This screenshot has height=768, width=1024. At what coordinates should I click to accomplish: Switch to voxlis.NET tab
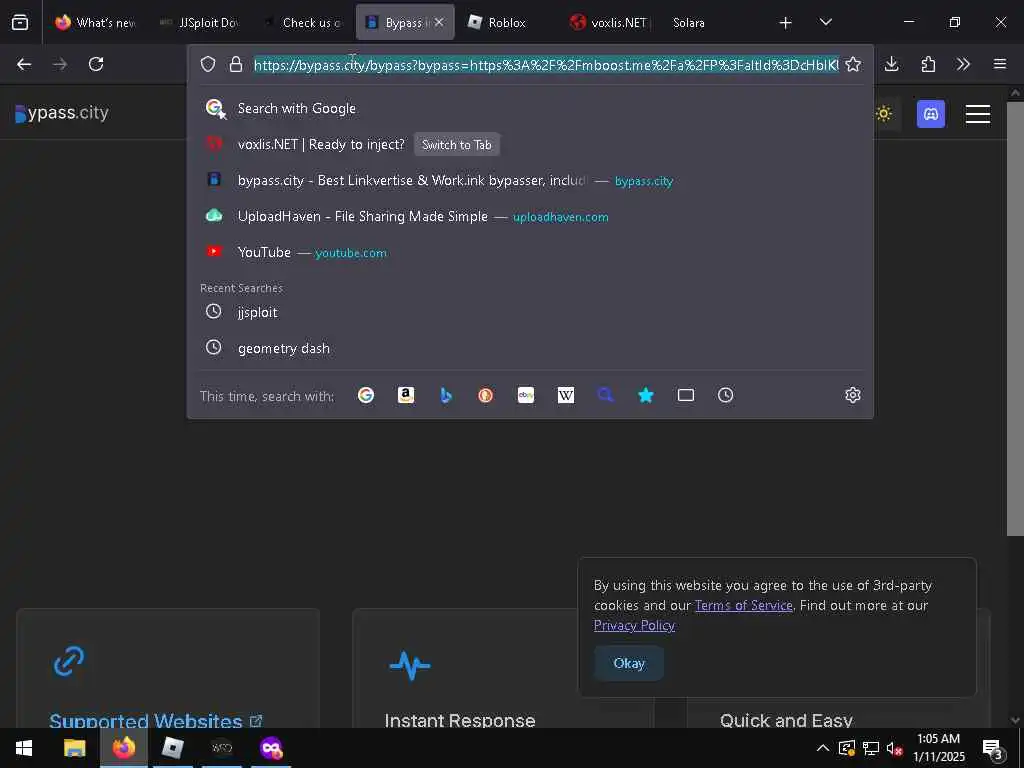click(609, 22)
